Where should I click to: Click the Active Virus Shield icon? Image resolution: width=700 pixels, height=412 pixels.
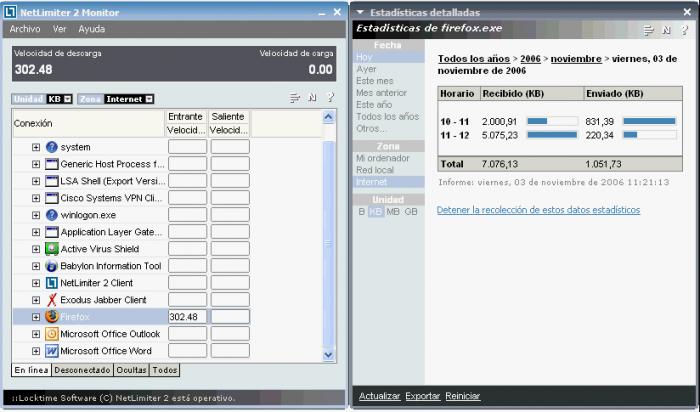coord(52,249)
